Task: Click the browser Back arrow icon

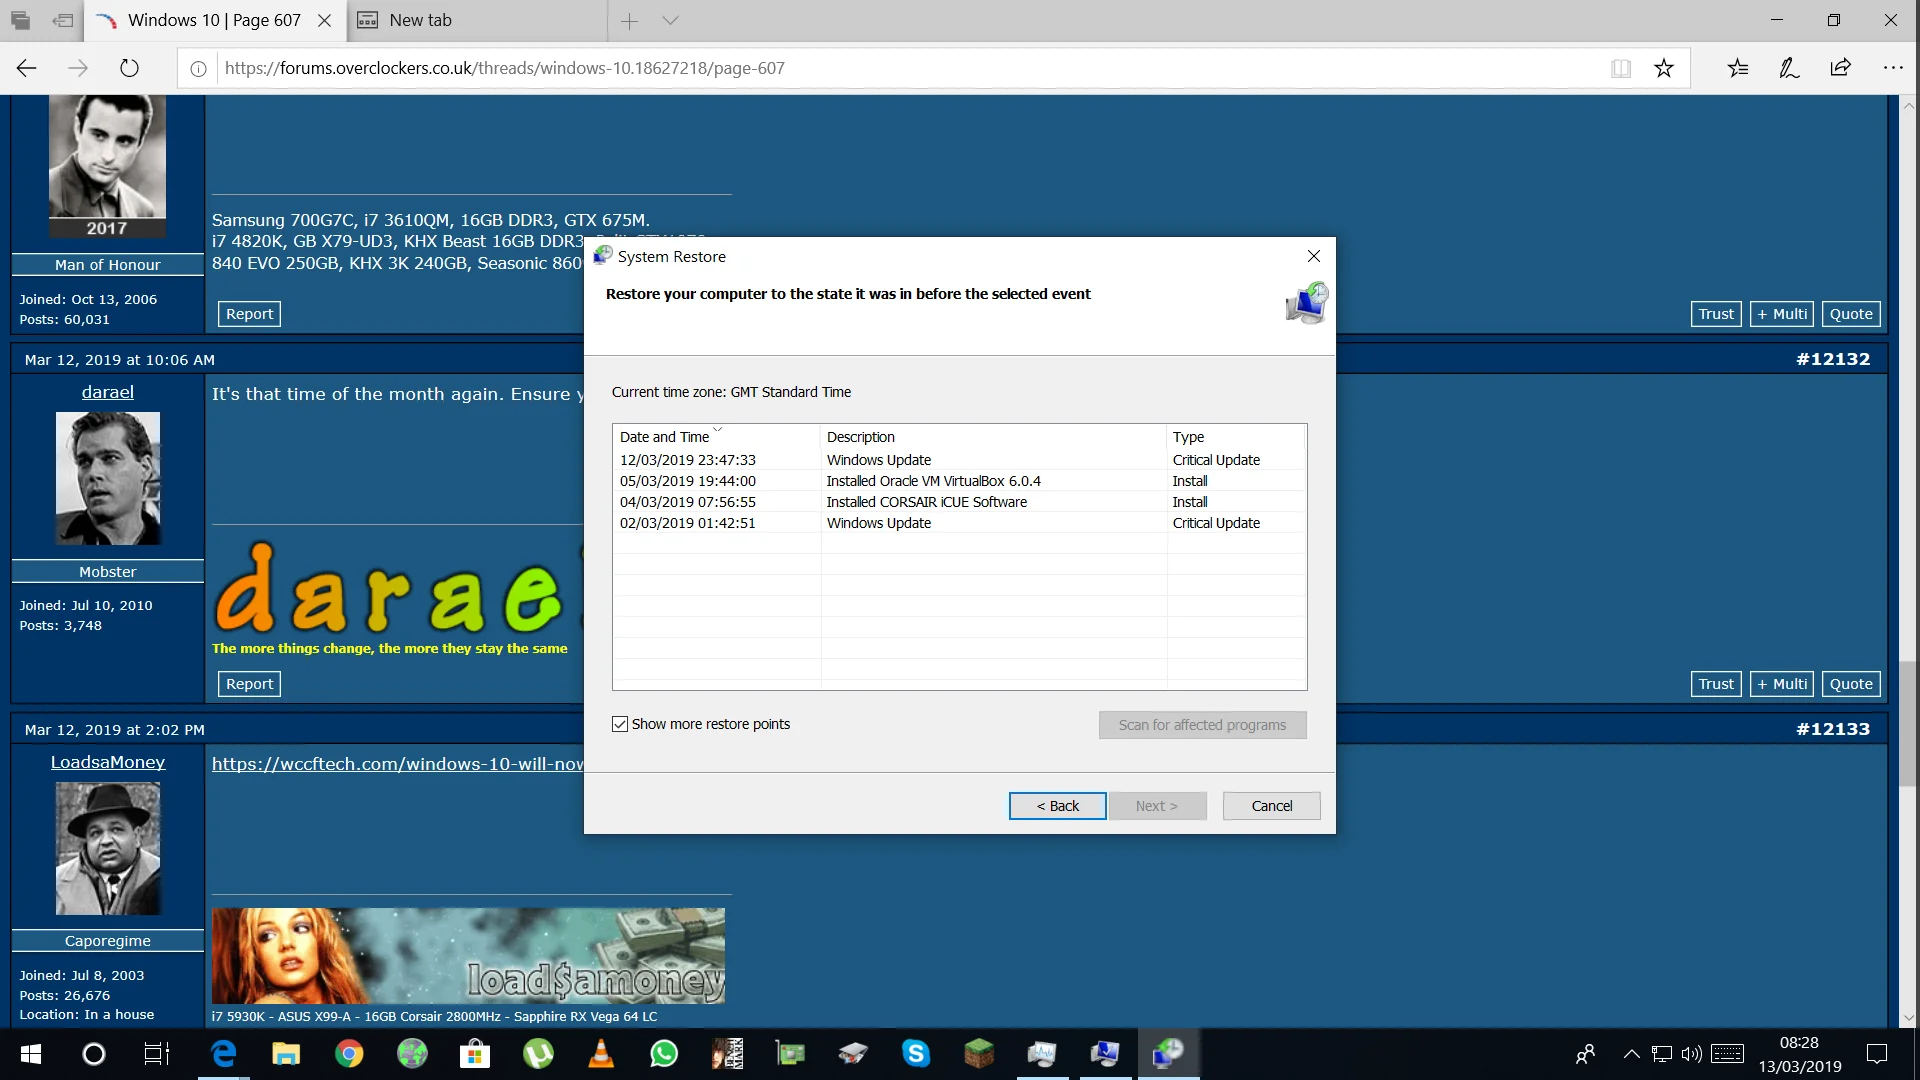Action: point(27,68)
